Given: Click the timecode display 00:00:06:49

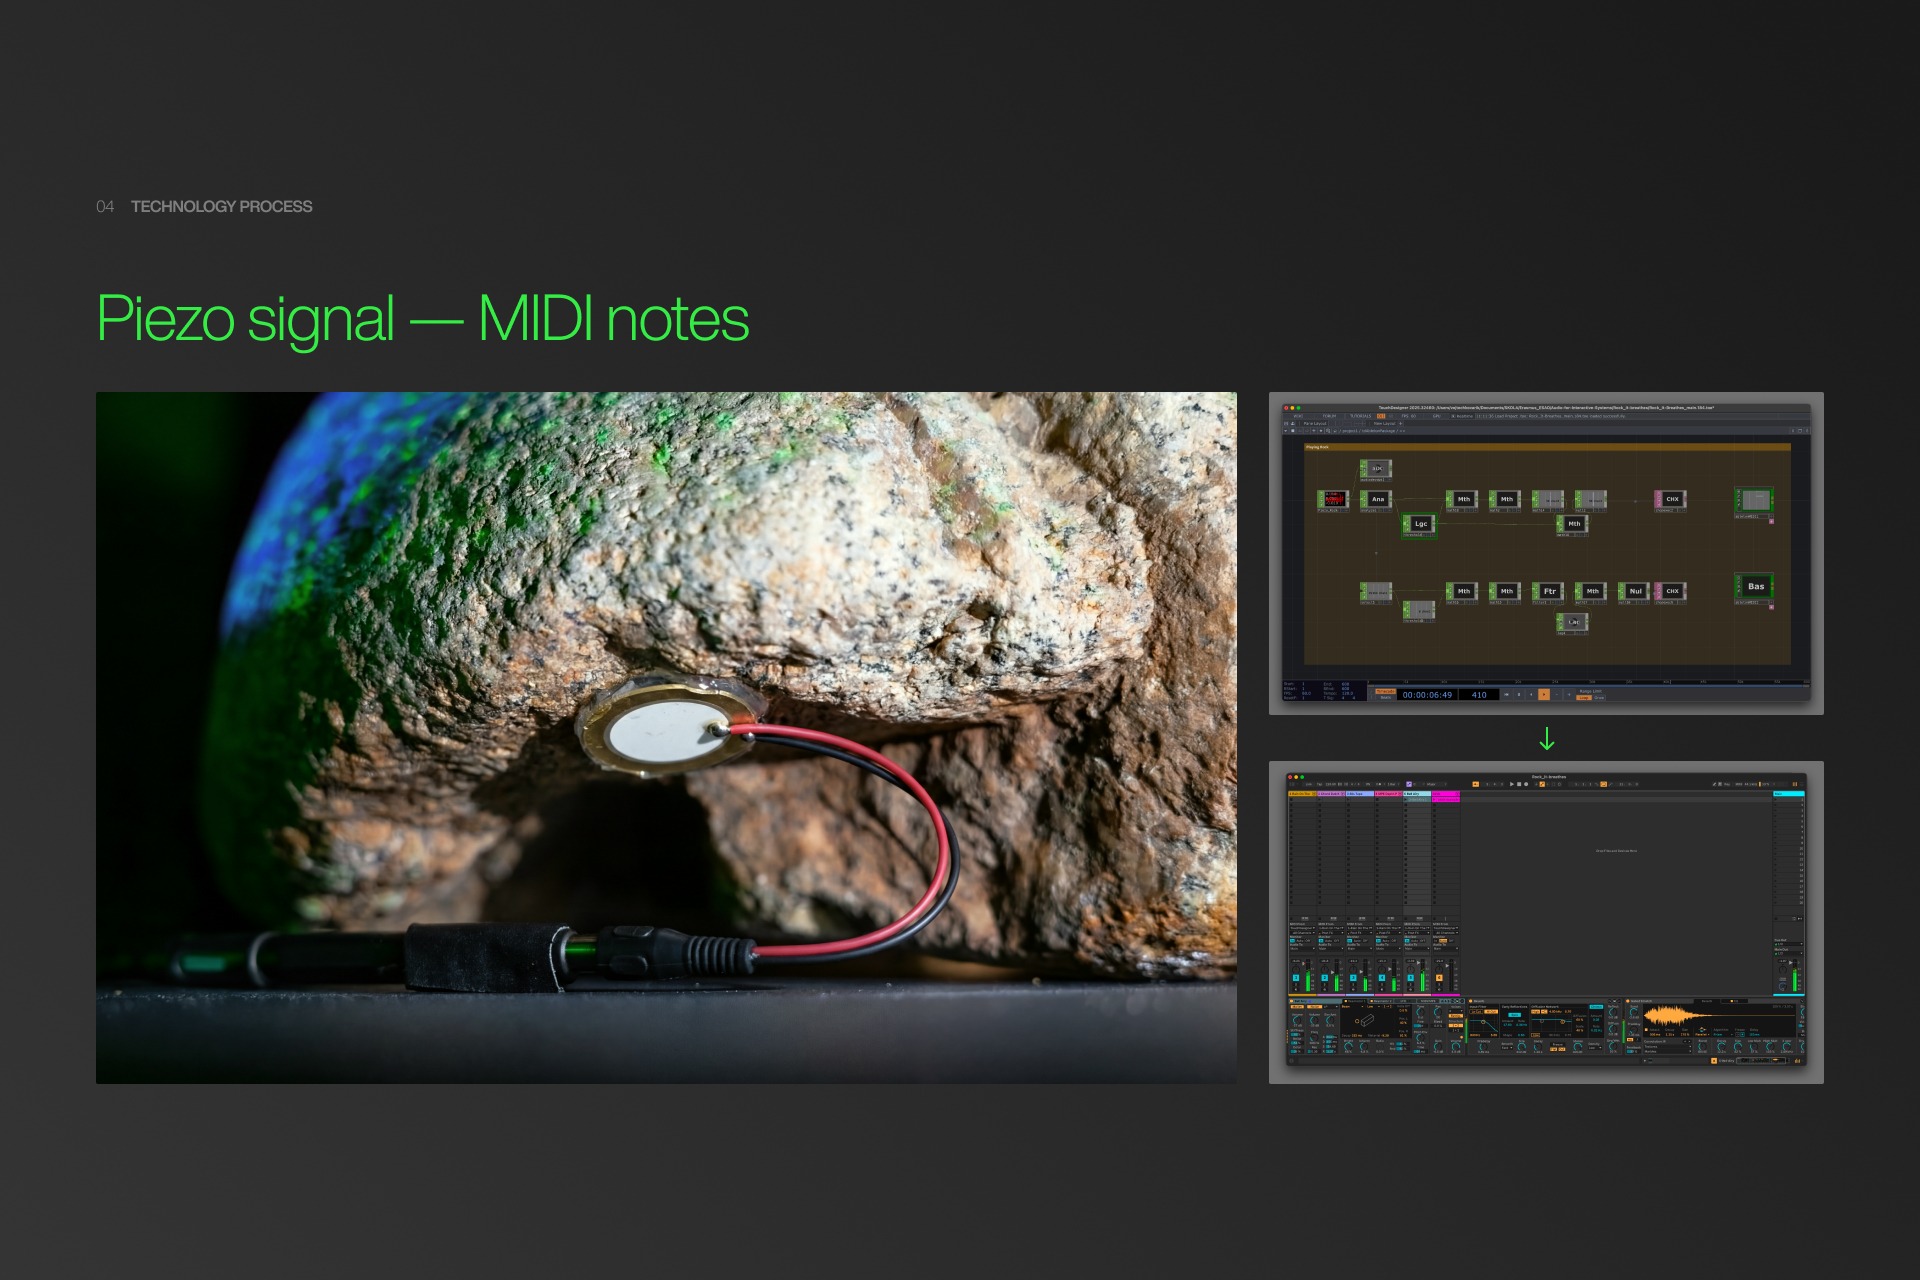Looking at the screenshot, I should pyautogui.click(x=1427, y=695).
